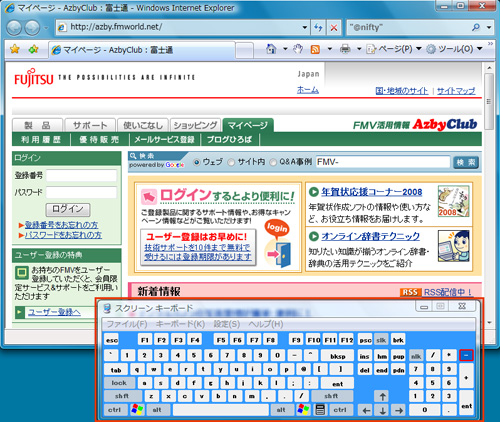Switch to the サポート site tab
The width and height of the screenshot is (500, 422).
(x=90, y=125)
